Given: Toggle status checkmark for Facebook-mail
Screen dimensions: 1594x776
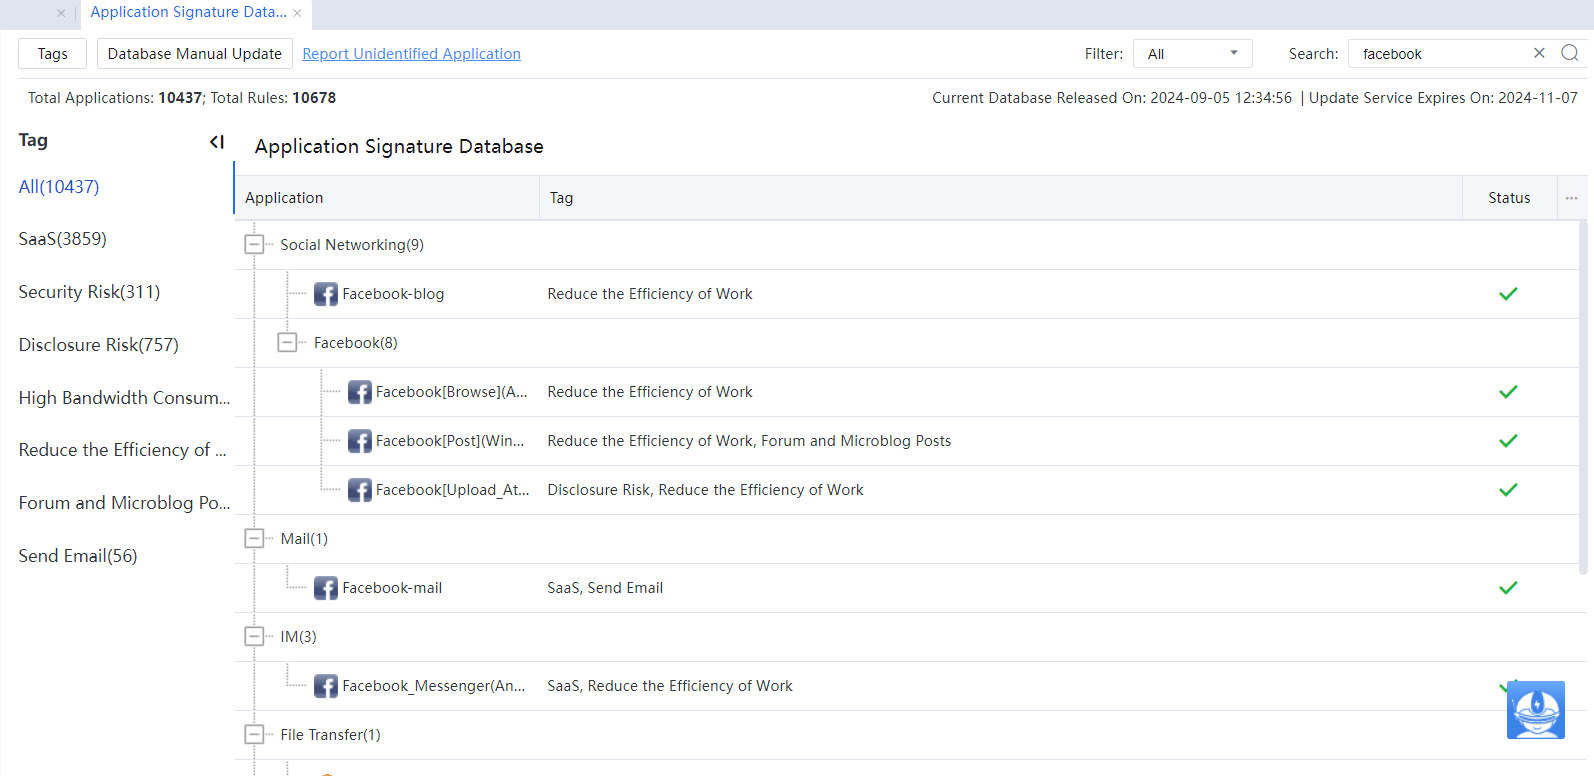Looking at the screenshot, I should [x=1508, y=588].
